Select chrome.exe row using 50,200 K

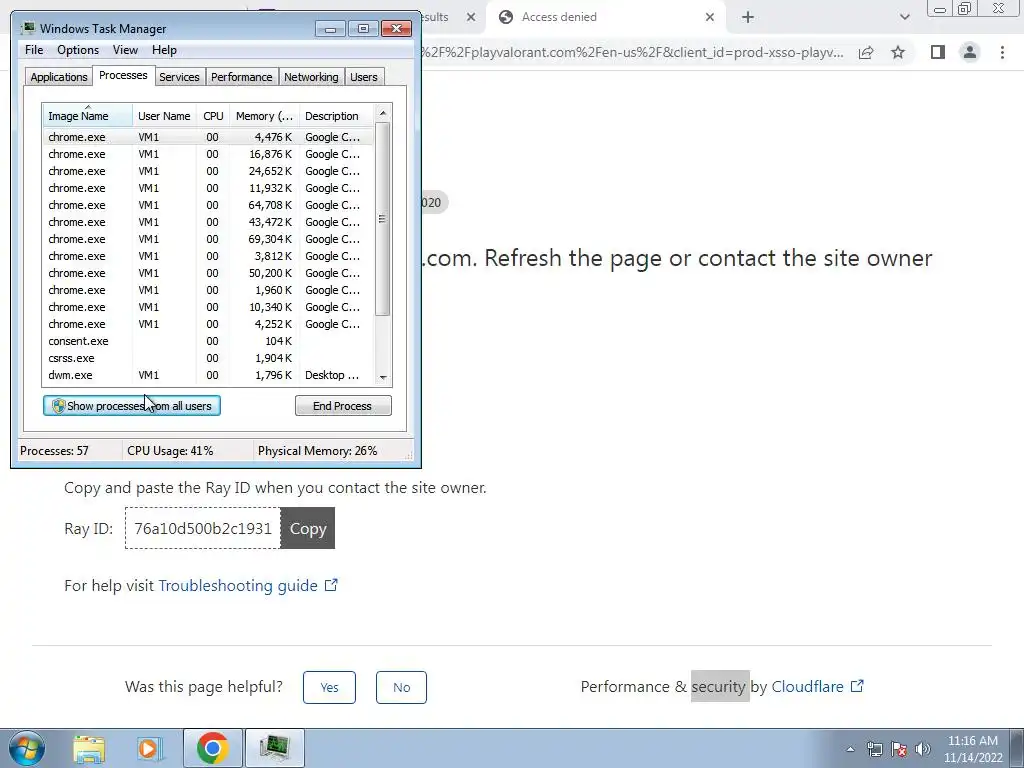click(x=209, y=273)
